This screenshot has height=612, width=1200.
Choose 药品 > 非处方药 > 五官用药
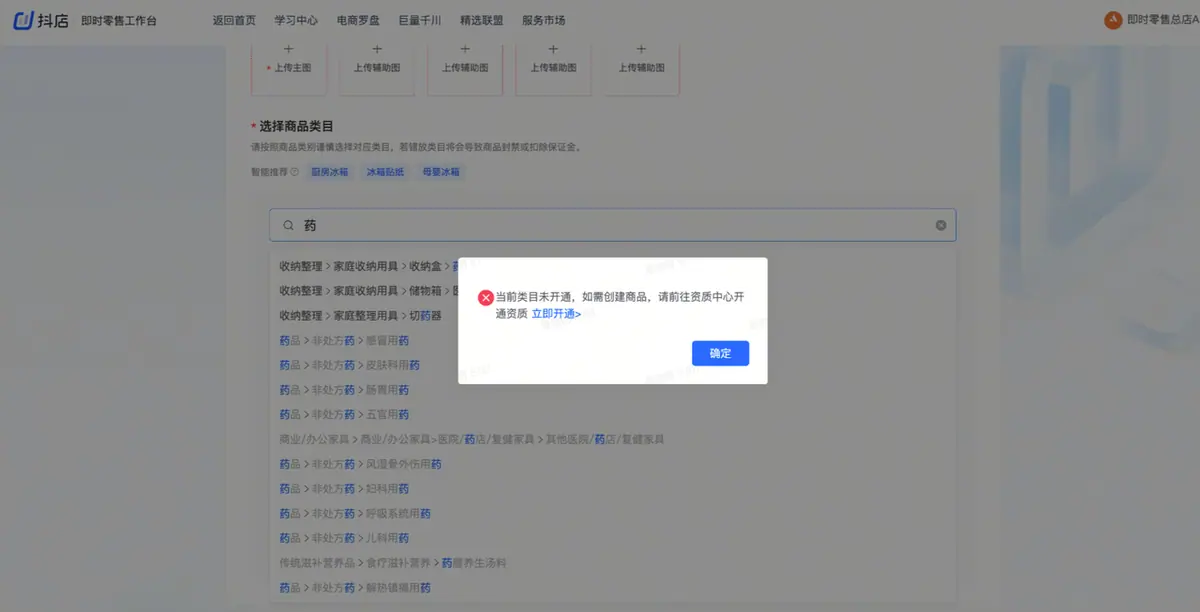[x=345, y=414]
